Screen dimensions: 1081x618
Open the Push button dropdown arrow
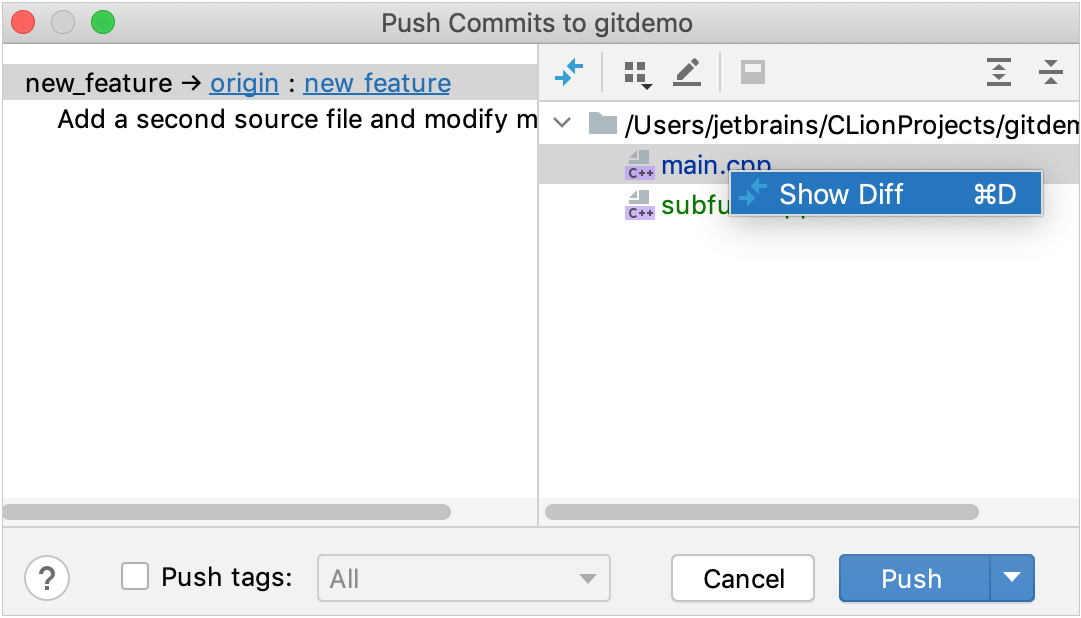pos(1012,578)
